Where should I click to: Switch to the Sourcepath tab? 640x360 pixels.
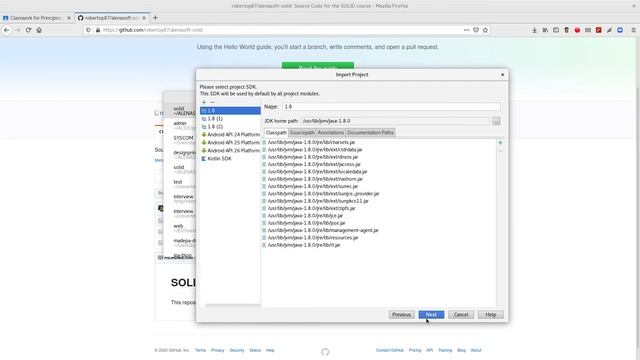pyautogui.click(x=302, y=133)
